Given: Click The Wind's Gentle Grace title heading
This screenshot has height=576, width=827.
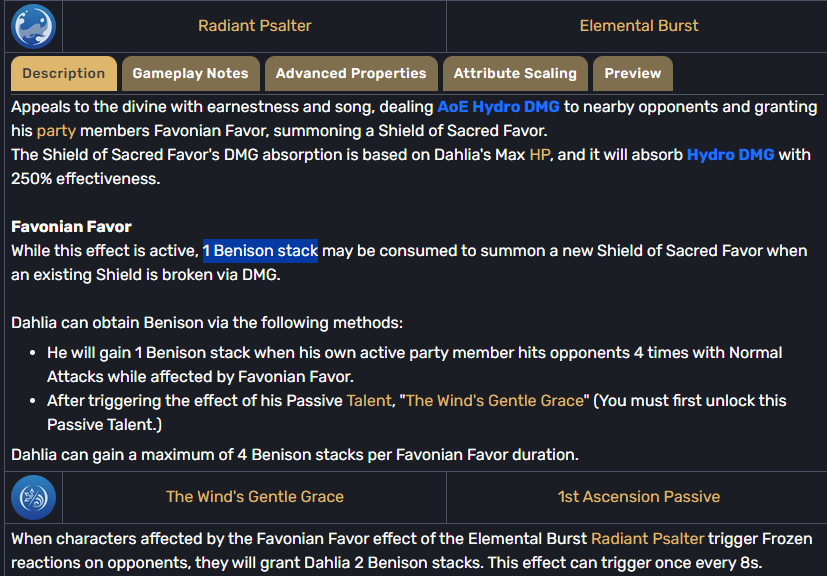Looking at the screenshot, I should 254,497.
